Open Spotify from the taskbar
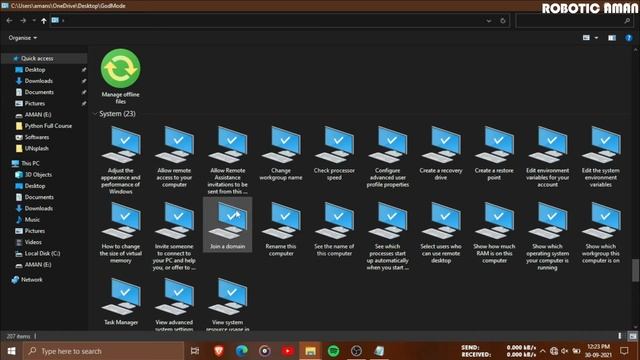 [333, 351]
